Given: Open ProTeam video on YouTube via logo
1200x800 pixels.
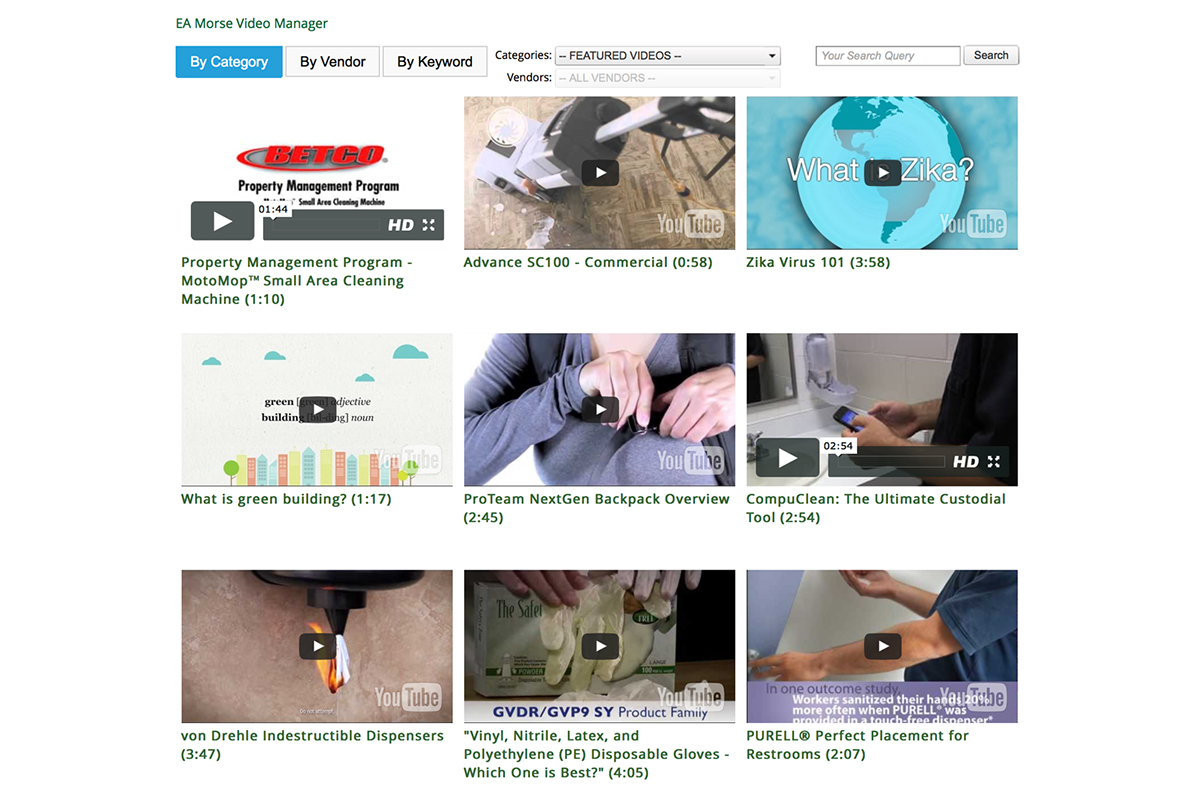Looking at the screenshot, I should click(690, 461).
